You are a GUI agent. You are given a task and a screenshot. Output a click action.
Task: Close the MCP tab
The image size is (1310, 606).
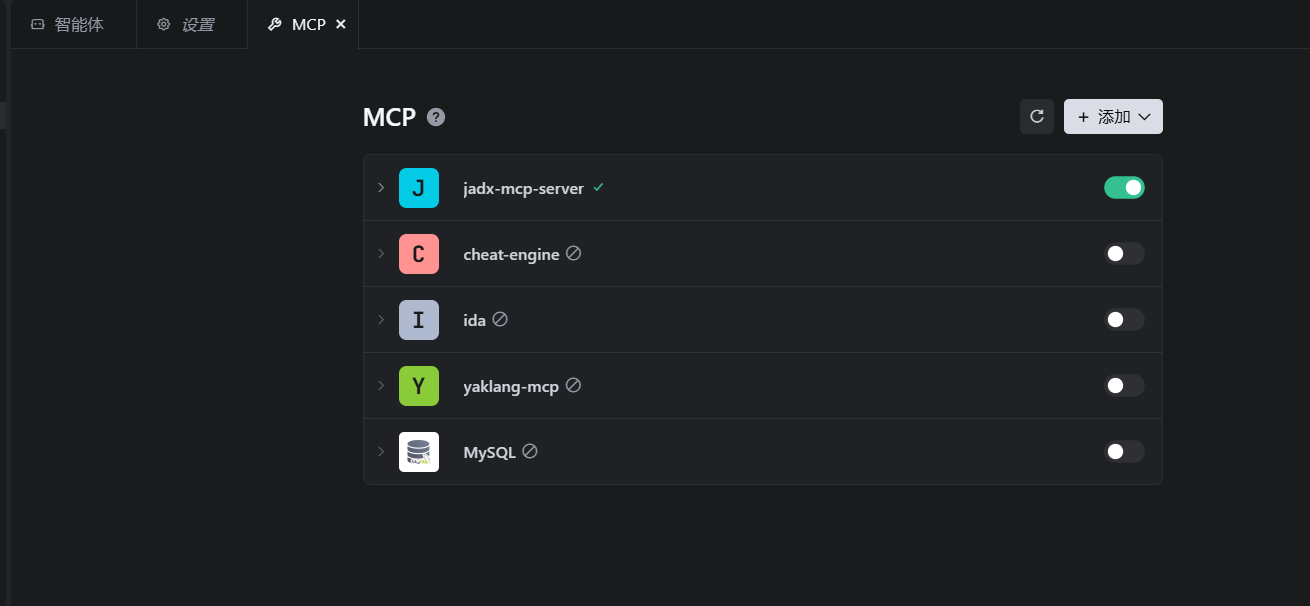341,24
